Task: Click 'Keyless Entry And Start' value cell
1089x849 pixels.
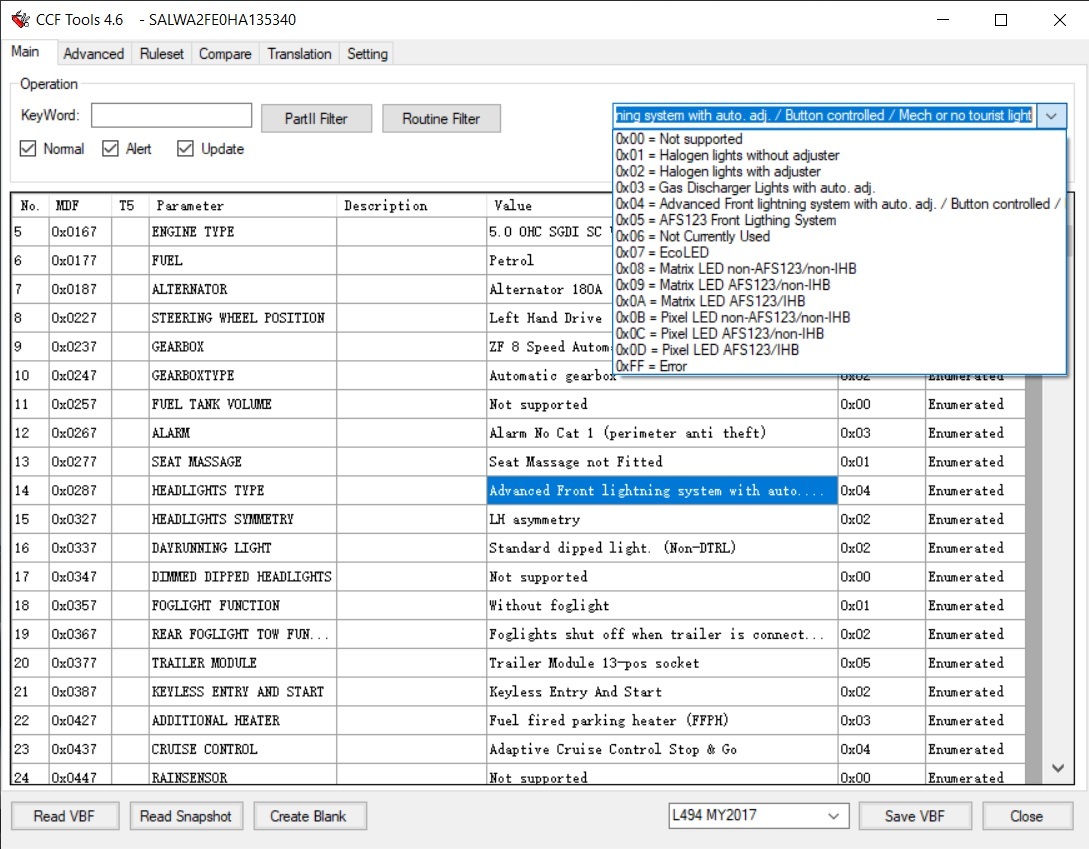Action: click(662, 692)
